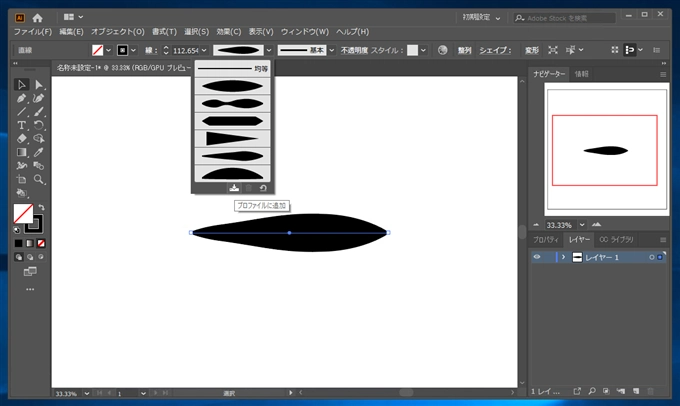Switch to the プロパティ tab
Viewport: 680px width, 406px height.
[546, 239]
